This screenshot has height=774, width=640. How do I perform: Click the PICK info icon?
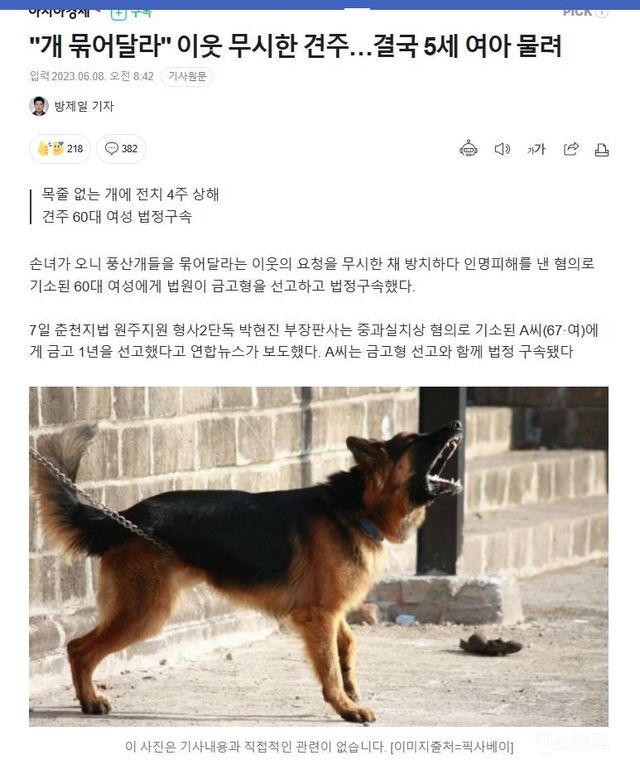point(601,13)
